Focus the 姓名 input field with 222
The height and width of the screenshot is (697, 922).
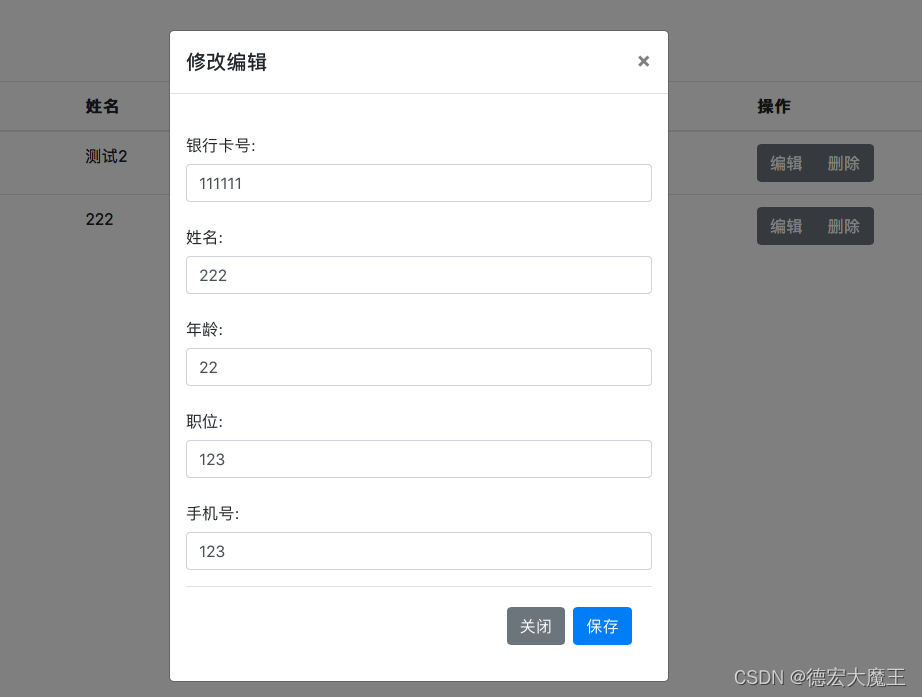419,275
